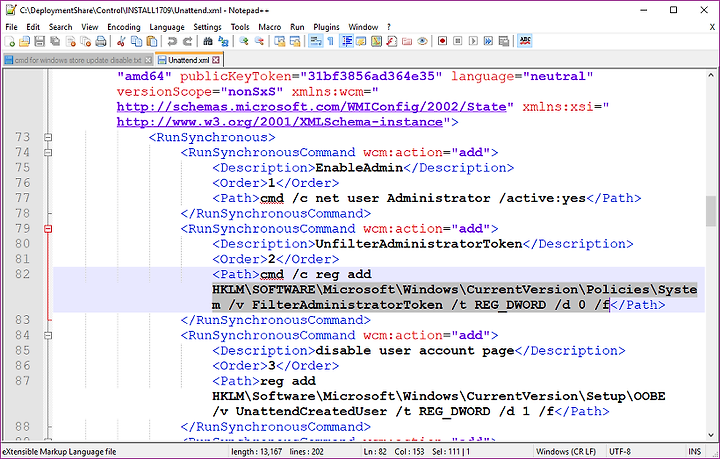Open the www.w3.org XMLSchema-instance link
The height and width of the screenshot is (459, 720).
[280, 122]
